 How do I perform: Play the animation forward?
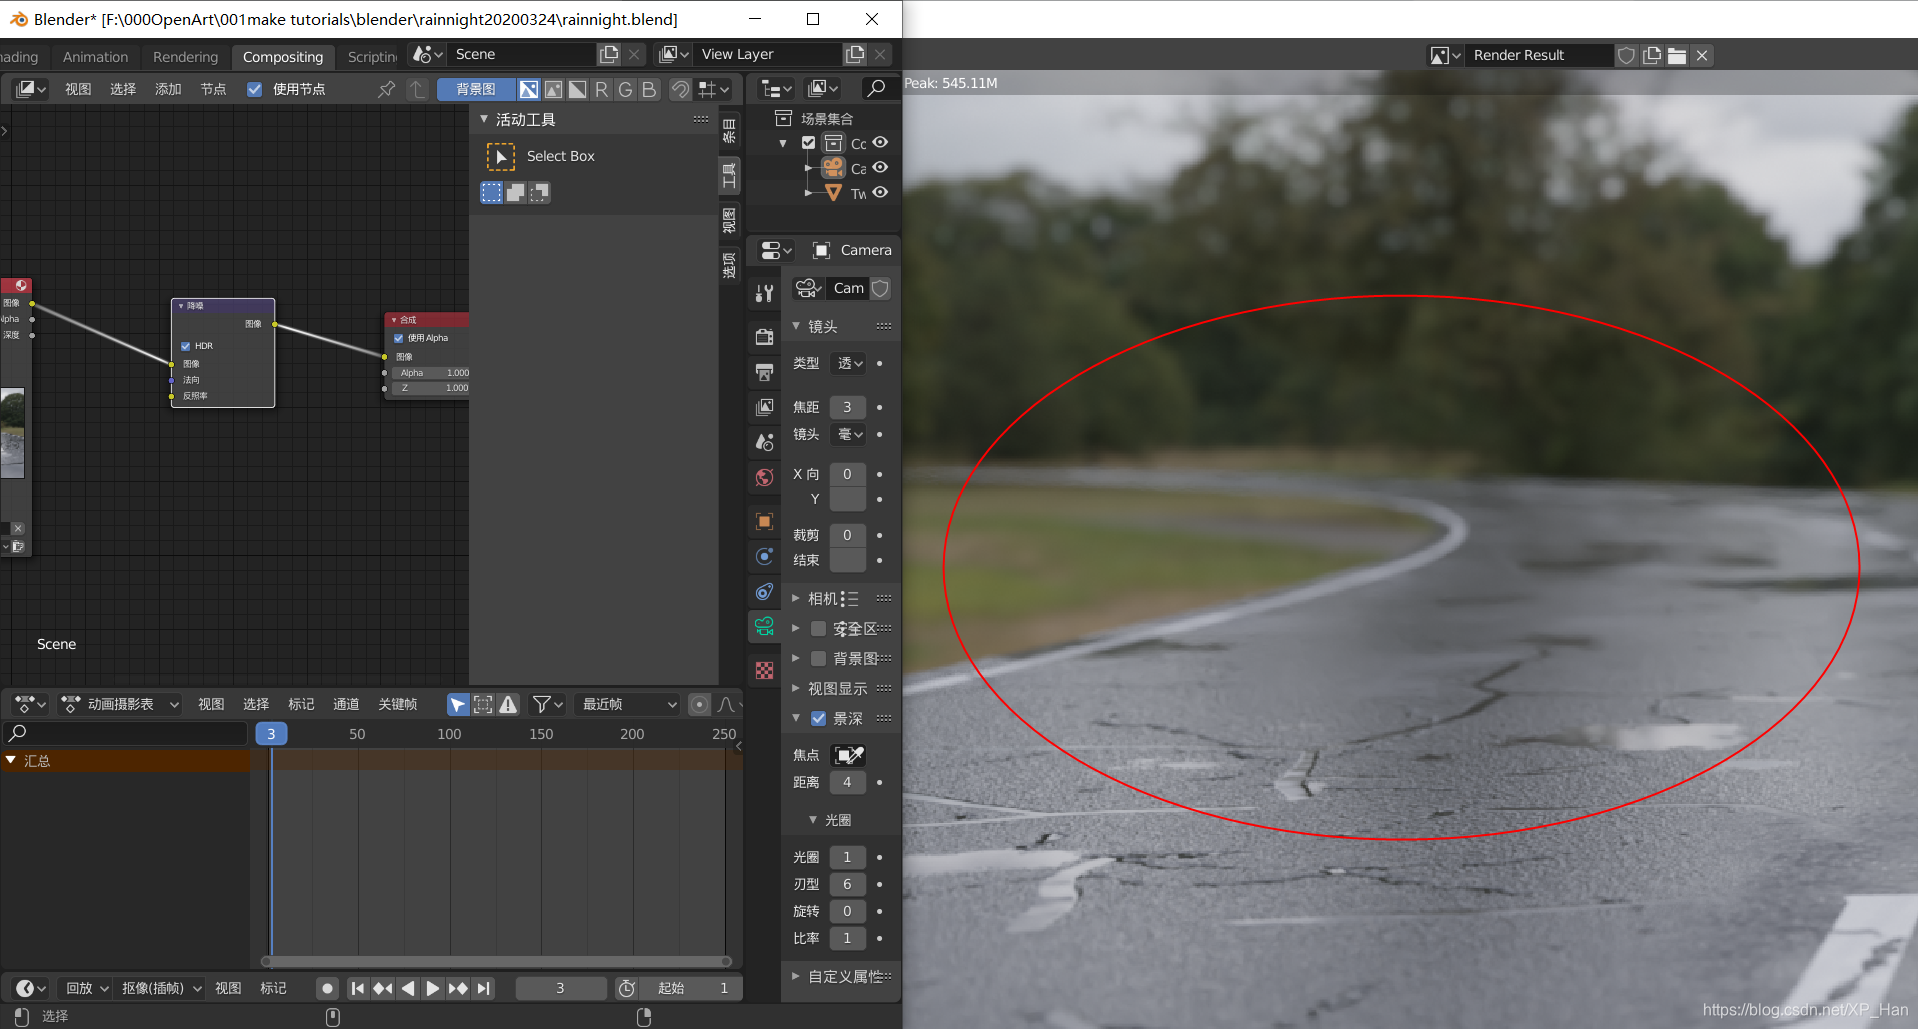click(x=432, y=988)
